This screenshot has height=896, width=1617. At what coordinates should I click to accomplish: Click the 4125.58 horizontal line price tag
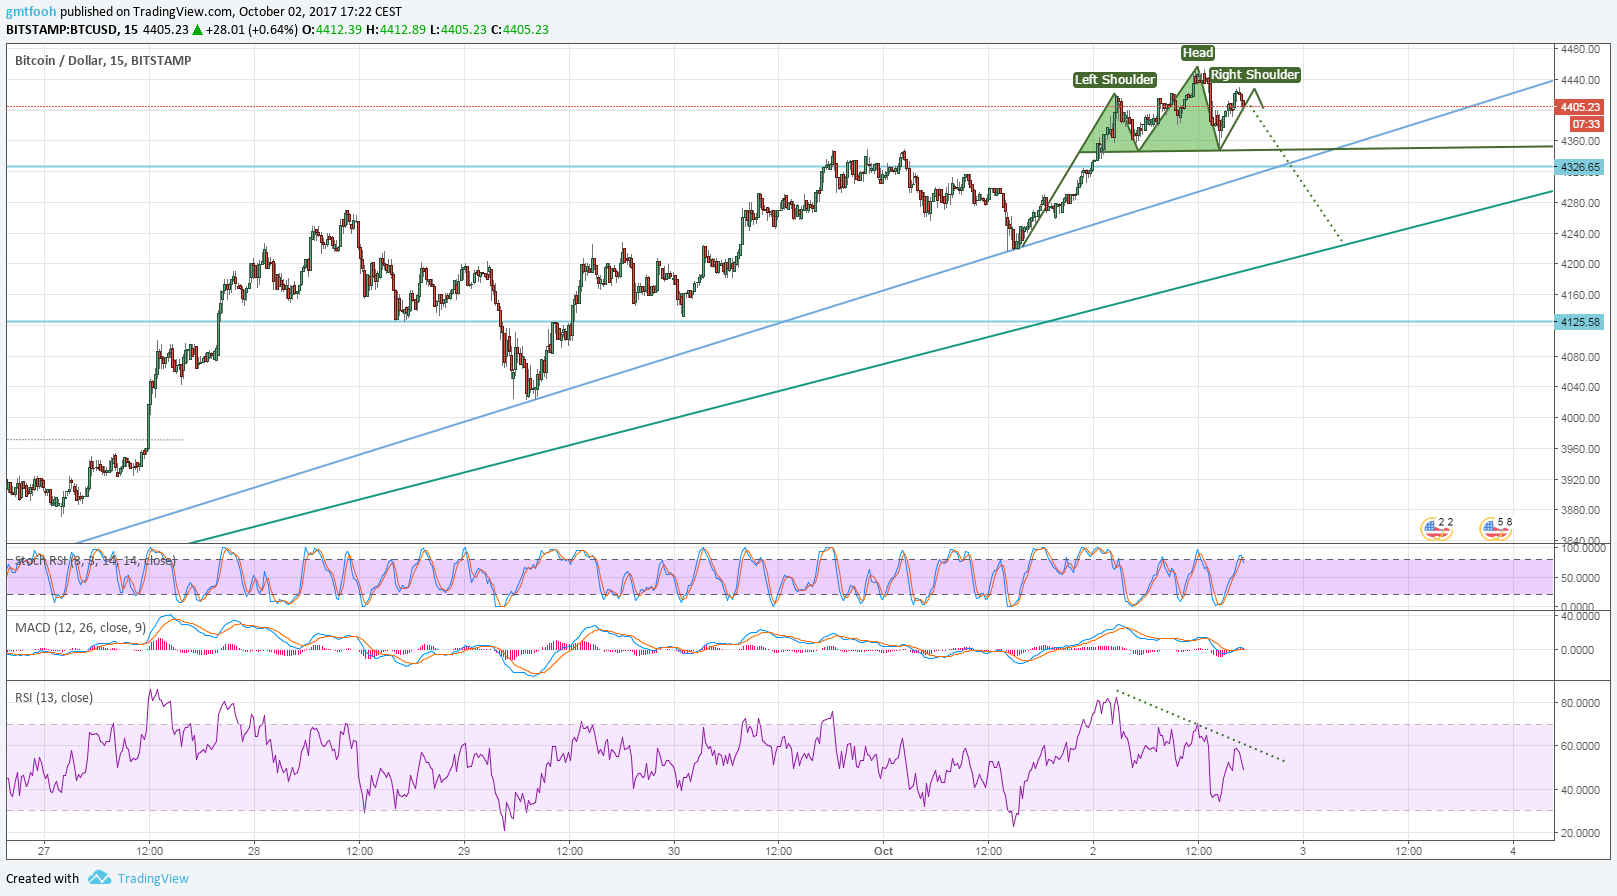point(1580,322)
